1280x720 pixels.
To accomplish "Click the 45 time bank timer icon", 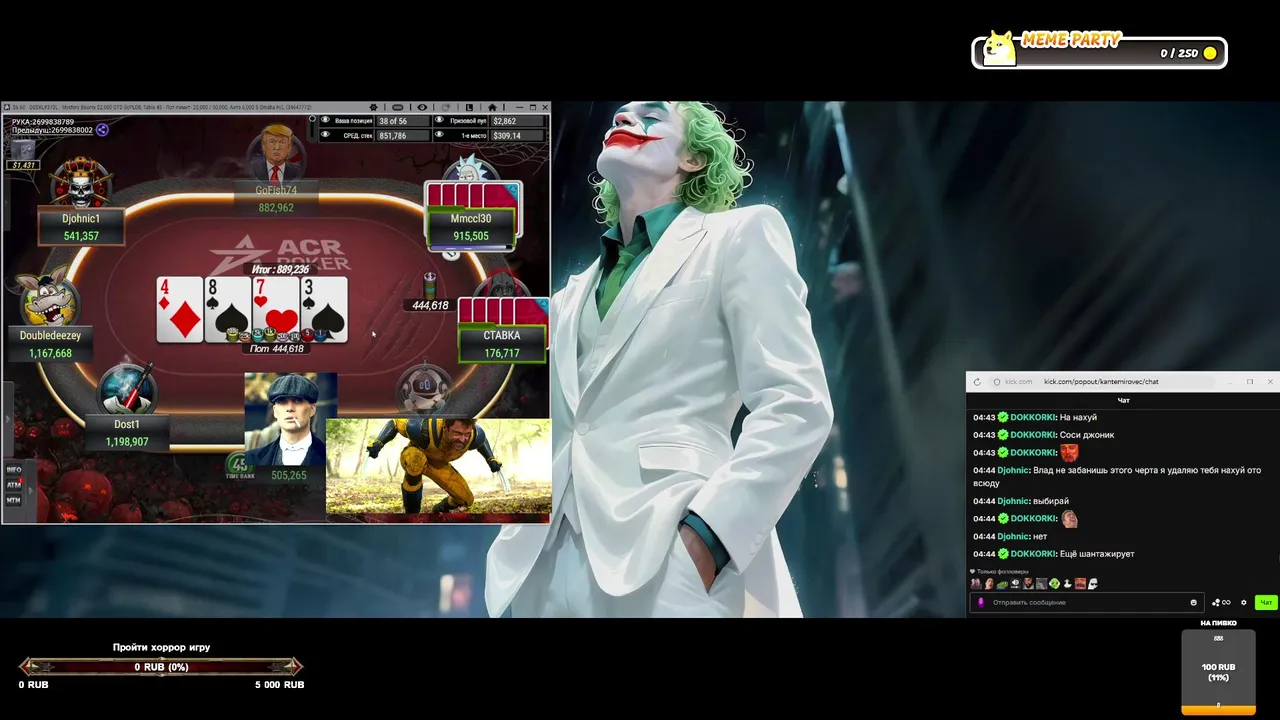I will tap(238, 465).
